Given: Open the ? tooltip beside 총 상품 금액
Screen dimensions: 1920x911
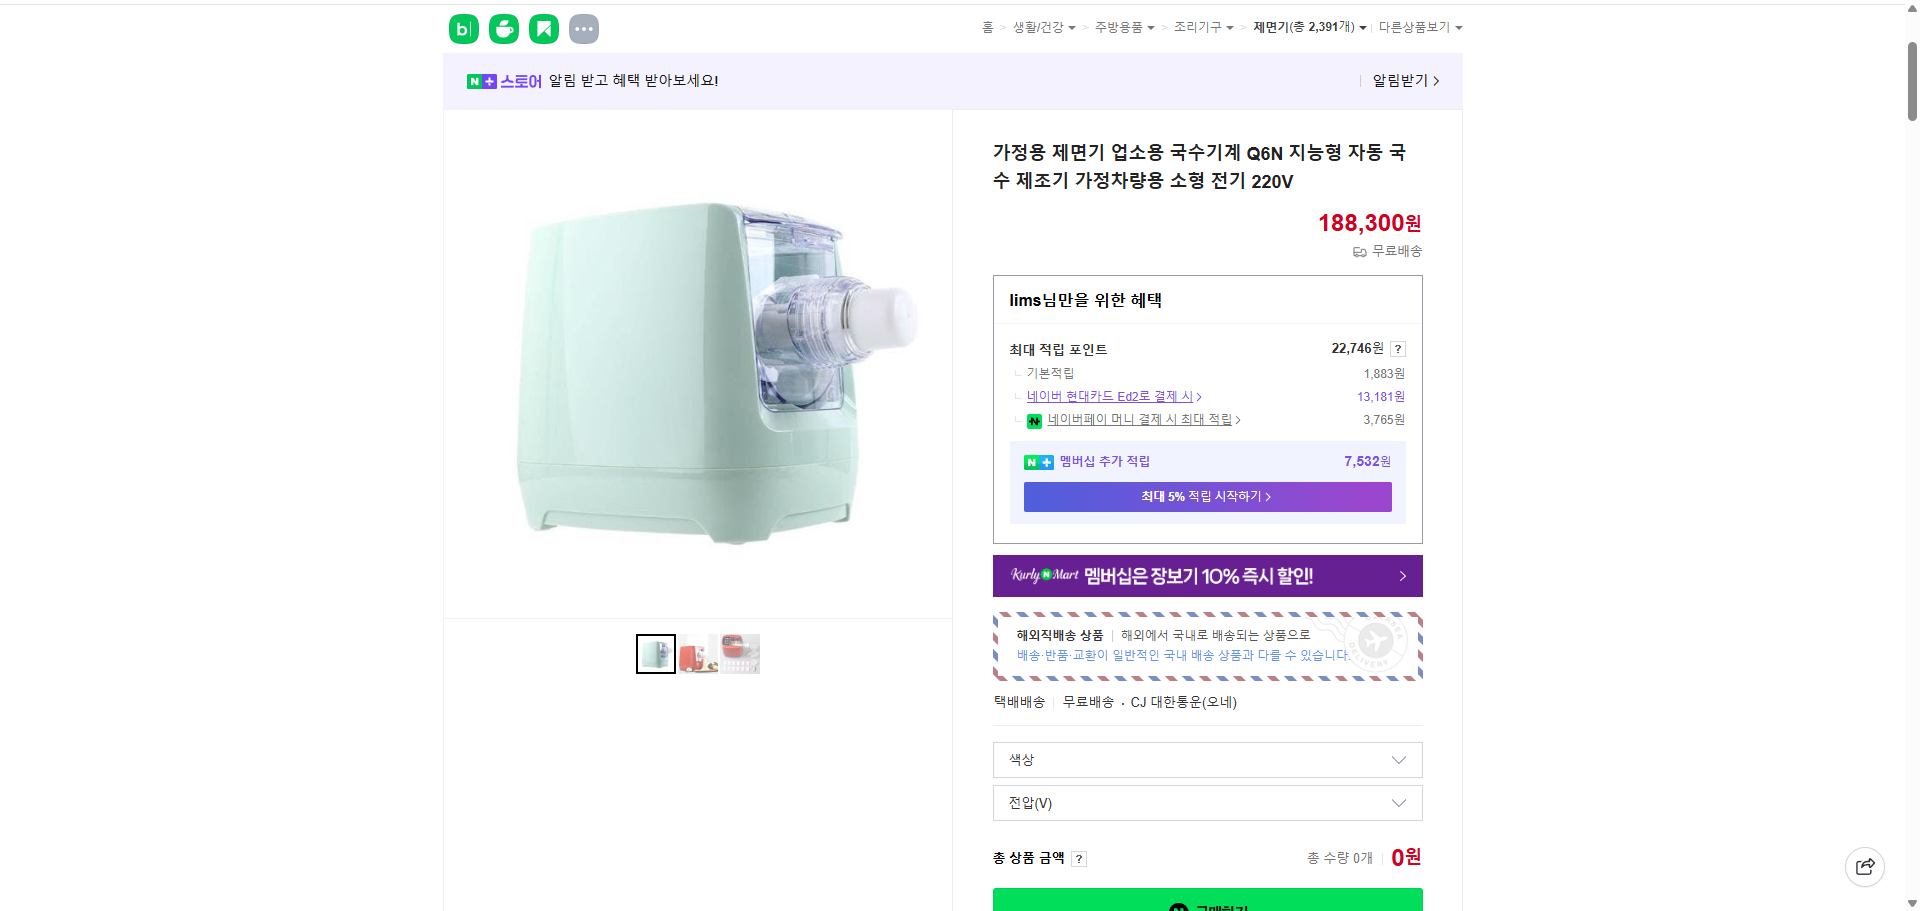Looking at the screenshot, I should tap(1079, 858).
